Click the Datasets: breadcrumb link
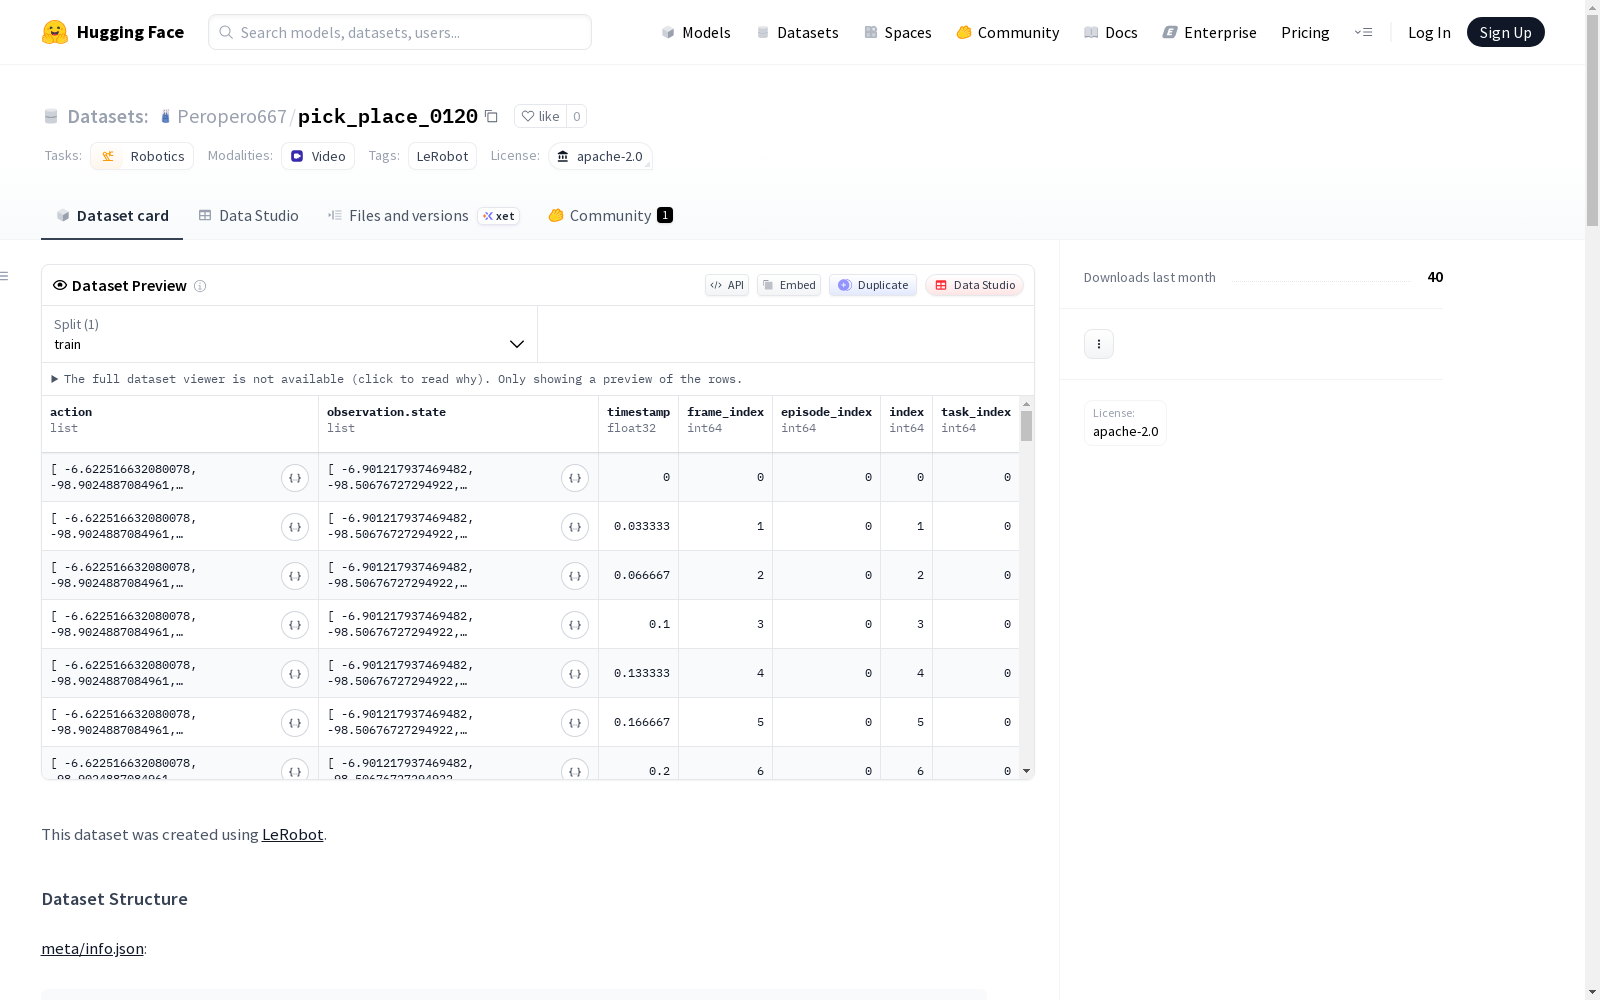 (107, 116)
